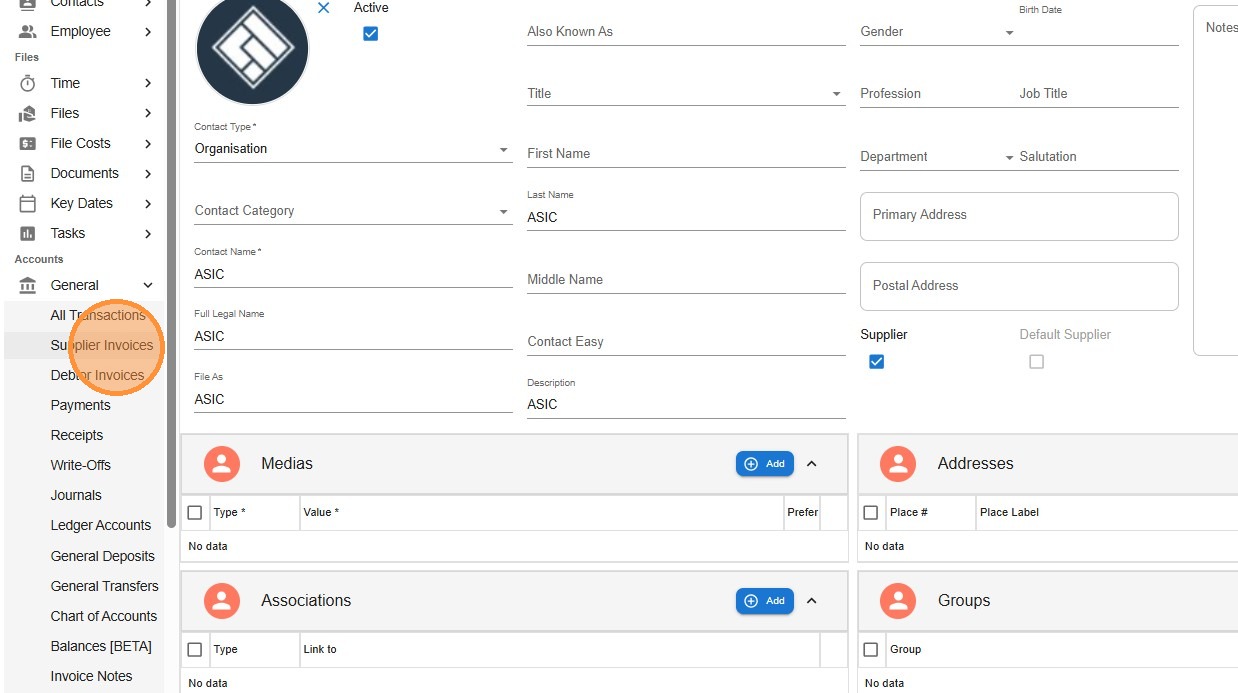This screenshot has width=1238, height=693.
Task: Expand the Time menu chevron
Action: click(148, 83)
